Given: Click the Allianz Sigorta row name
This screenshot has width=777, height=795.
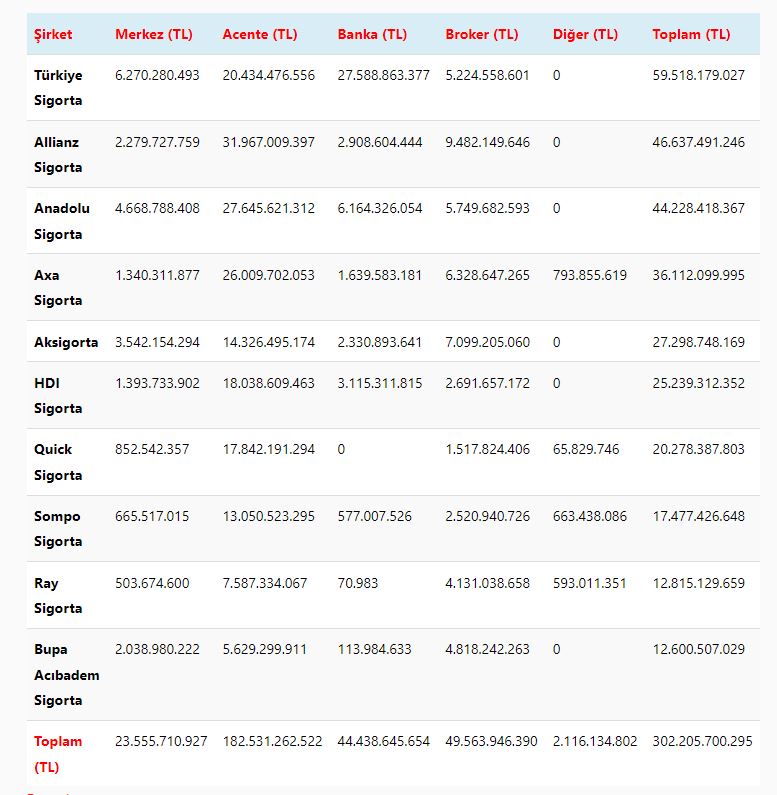Looking at the screenshot, I should click(58, 154).
